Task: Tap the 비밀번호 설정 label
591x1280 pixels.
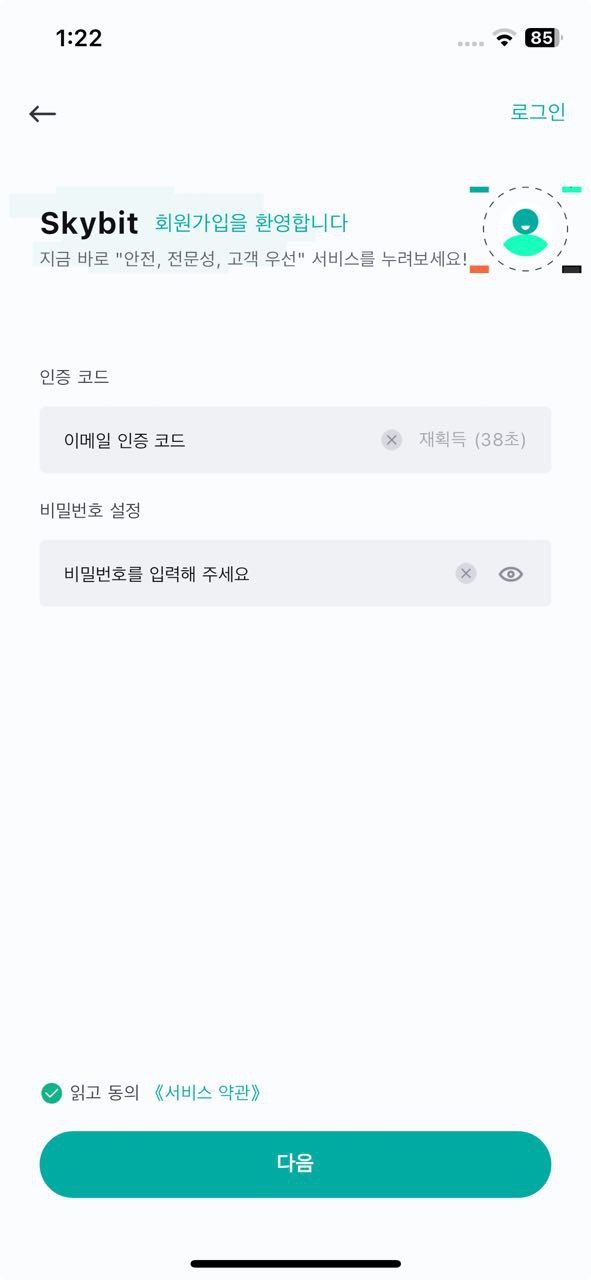Action: point(90,511)
